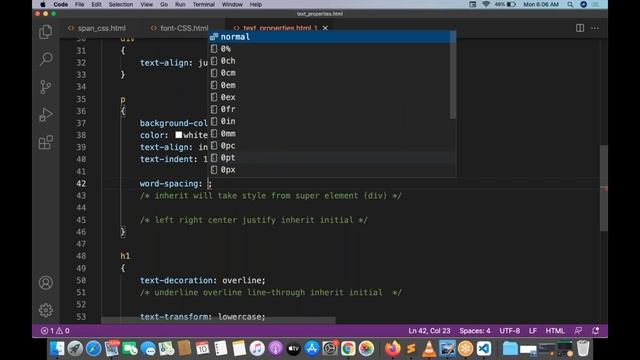Click the 'Spaces: 4' indentation setting
Screen dimensions: 640x360
coord(475,331)
